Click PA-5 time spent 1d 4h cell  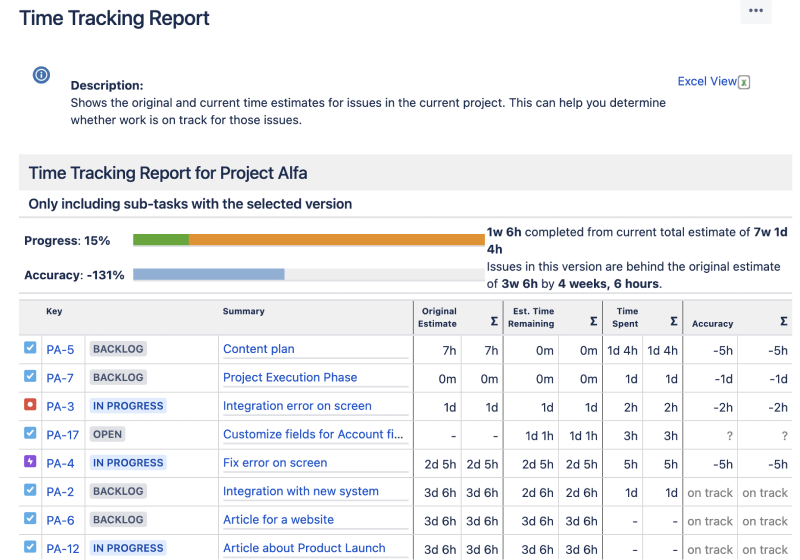[622, 351]
